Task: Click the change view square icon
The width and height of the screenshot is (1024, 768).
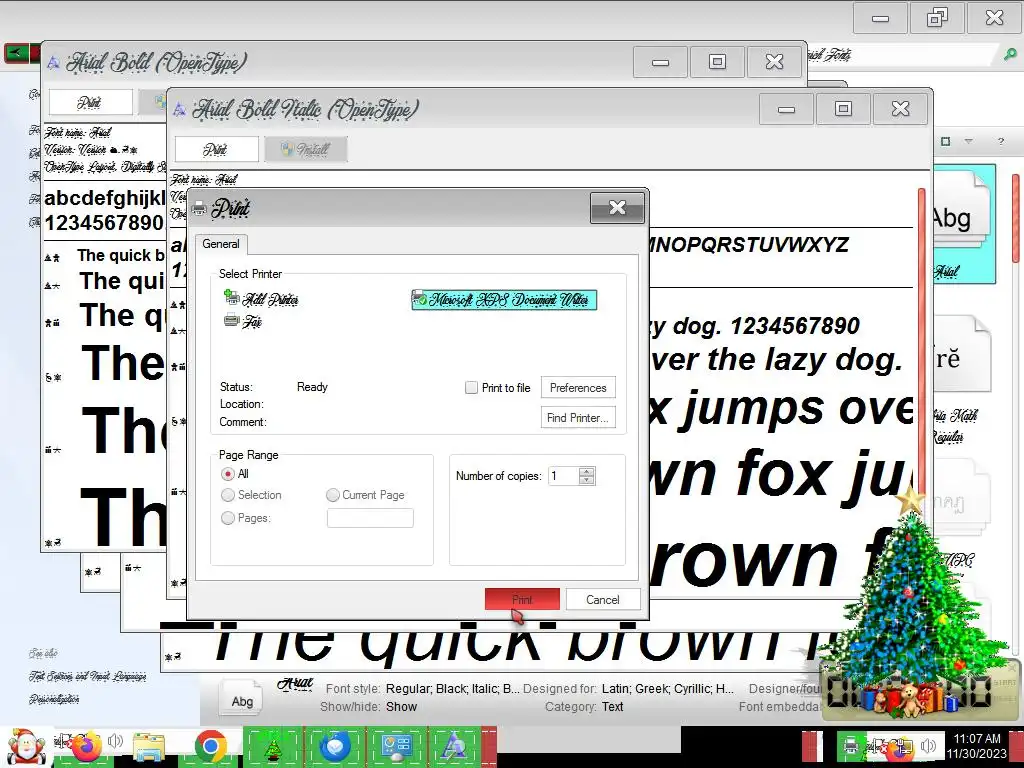Action: (946, 141)
